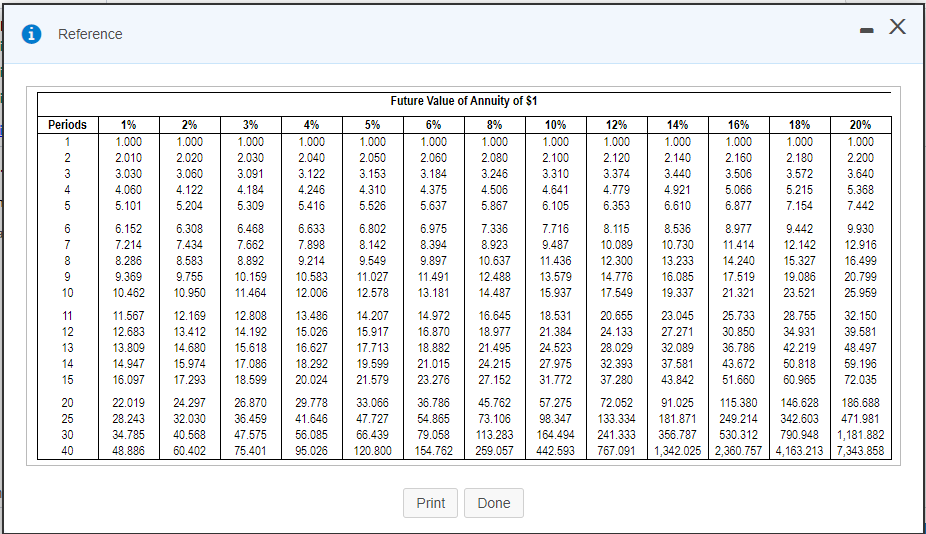Click value 29.778 in the 4% column
926x534 pixels.
[x=311, y=403]
